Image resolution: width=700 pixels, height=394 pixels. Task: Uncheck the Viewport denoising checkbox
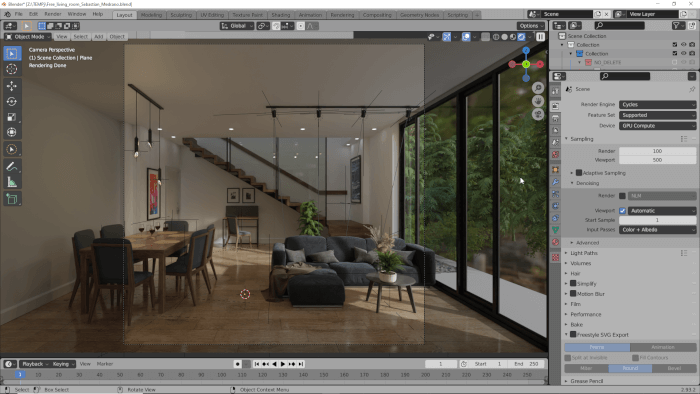622,211
